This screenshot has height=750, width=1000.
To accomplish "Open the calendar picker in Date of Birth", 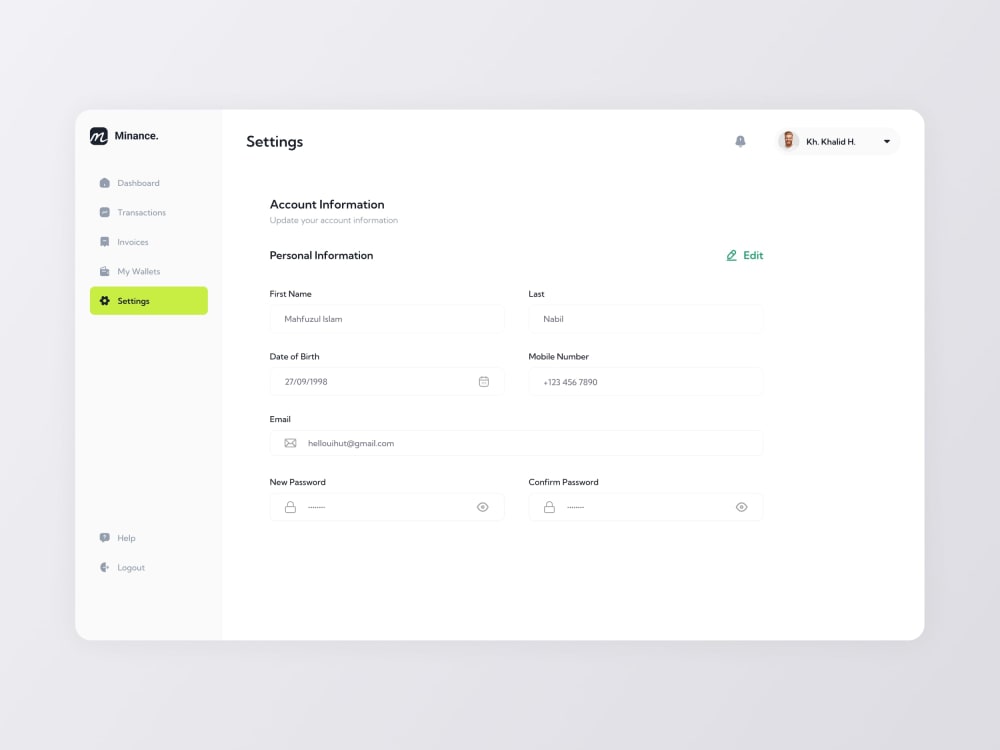I will (484, 381).
